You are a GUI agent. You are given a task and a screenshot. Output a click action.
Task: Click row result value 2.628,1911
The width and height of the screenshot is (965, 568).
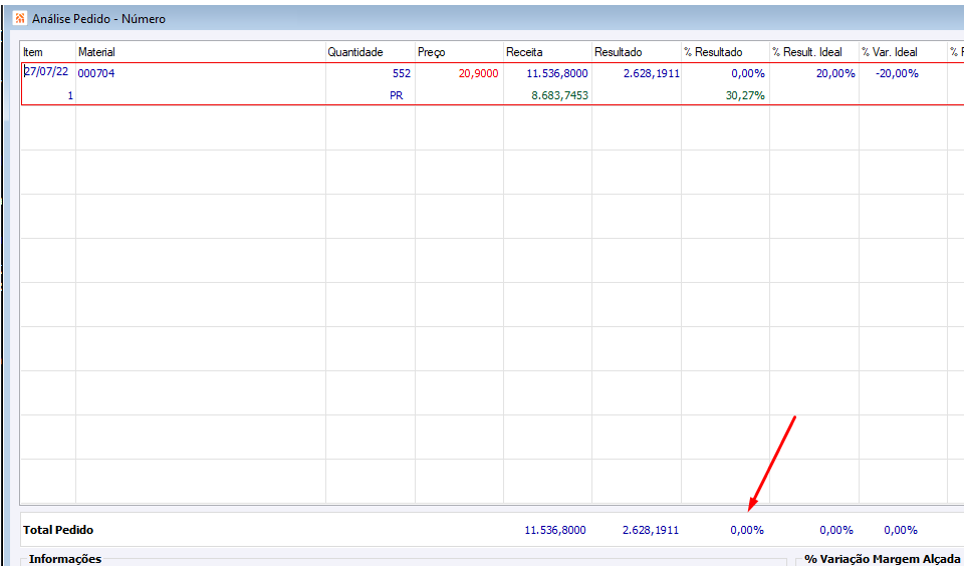click(651, 73)
